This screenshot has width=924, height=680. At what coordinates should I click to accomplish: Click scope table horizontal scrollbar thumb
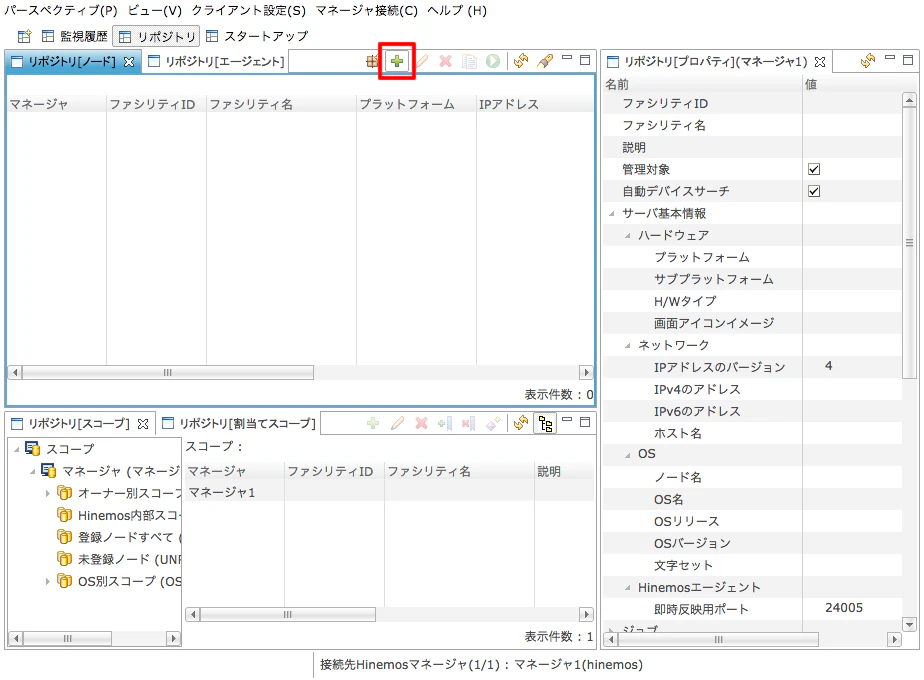click(288, 615)
